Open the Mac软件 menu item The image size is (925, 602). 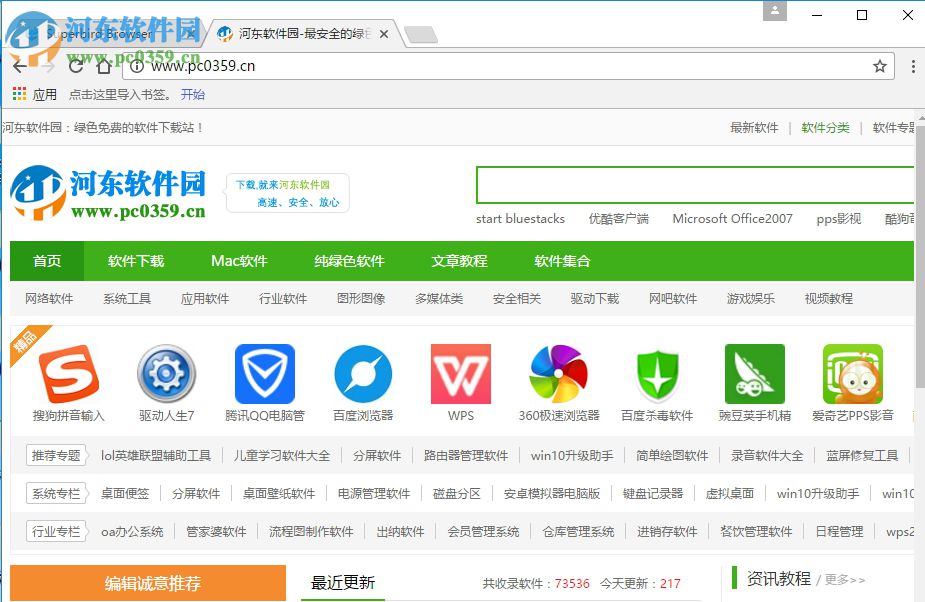(x=239, y=261)
